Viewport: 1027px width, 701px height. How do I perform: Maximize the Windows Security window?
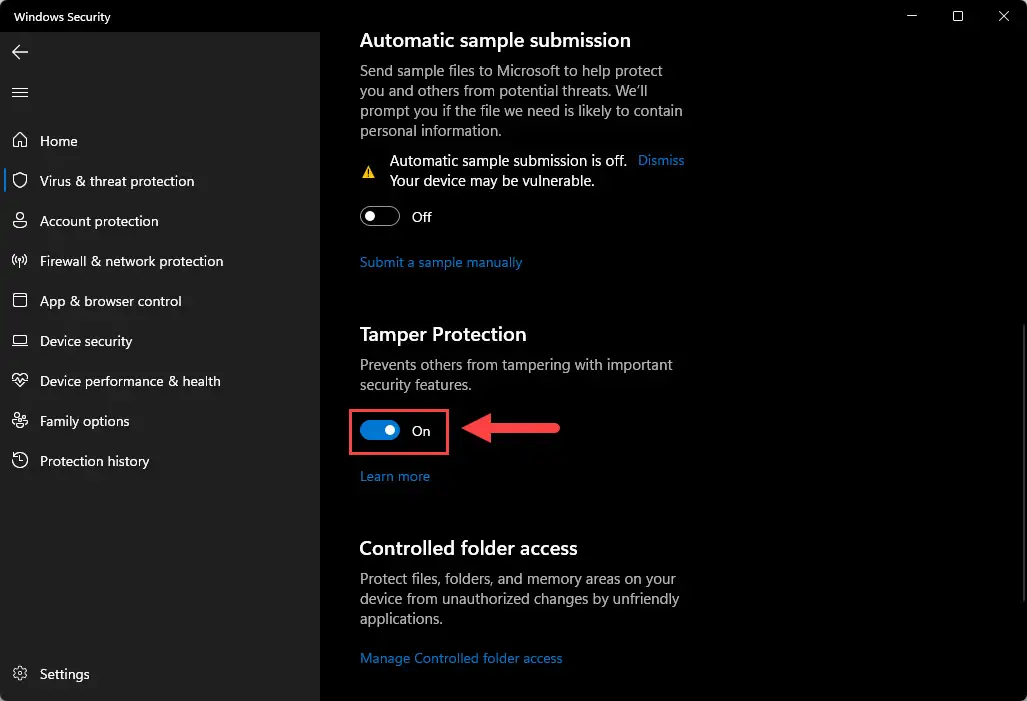(958, 16)
